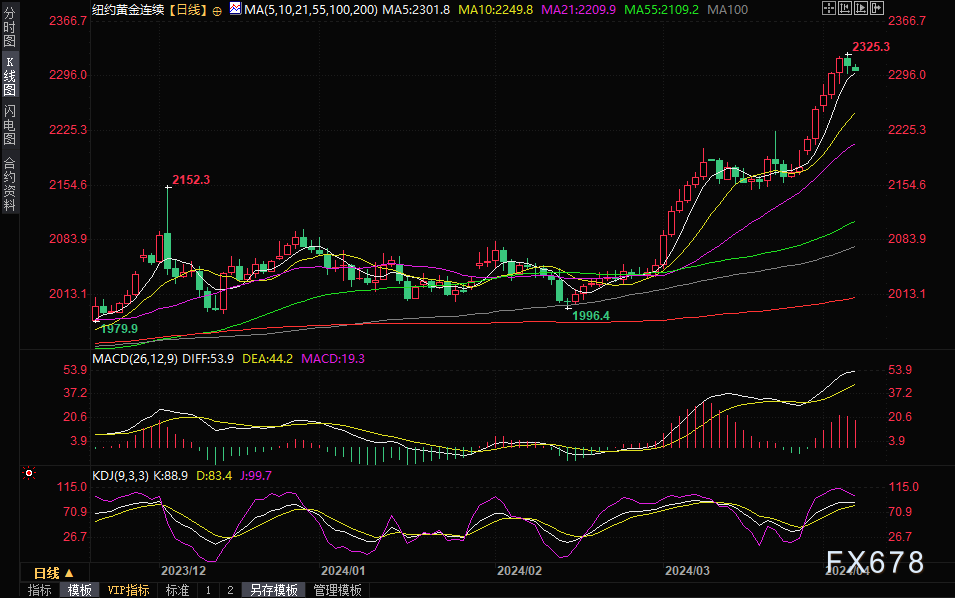Viewport: 955px width, 598px height.
Task: Switch to the 模板 tab at bottom
Action: click(80, 590)
